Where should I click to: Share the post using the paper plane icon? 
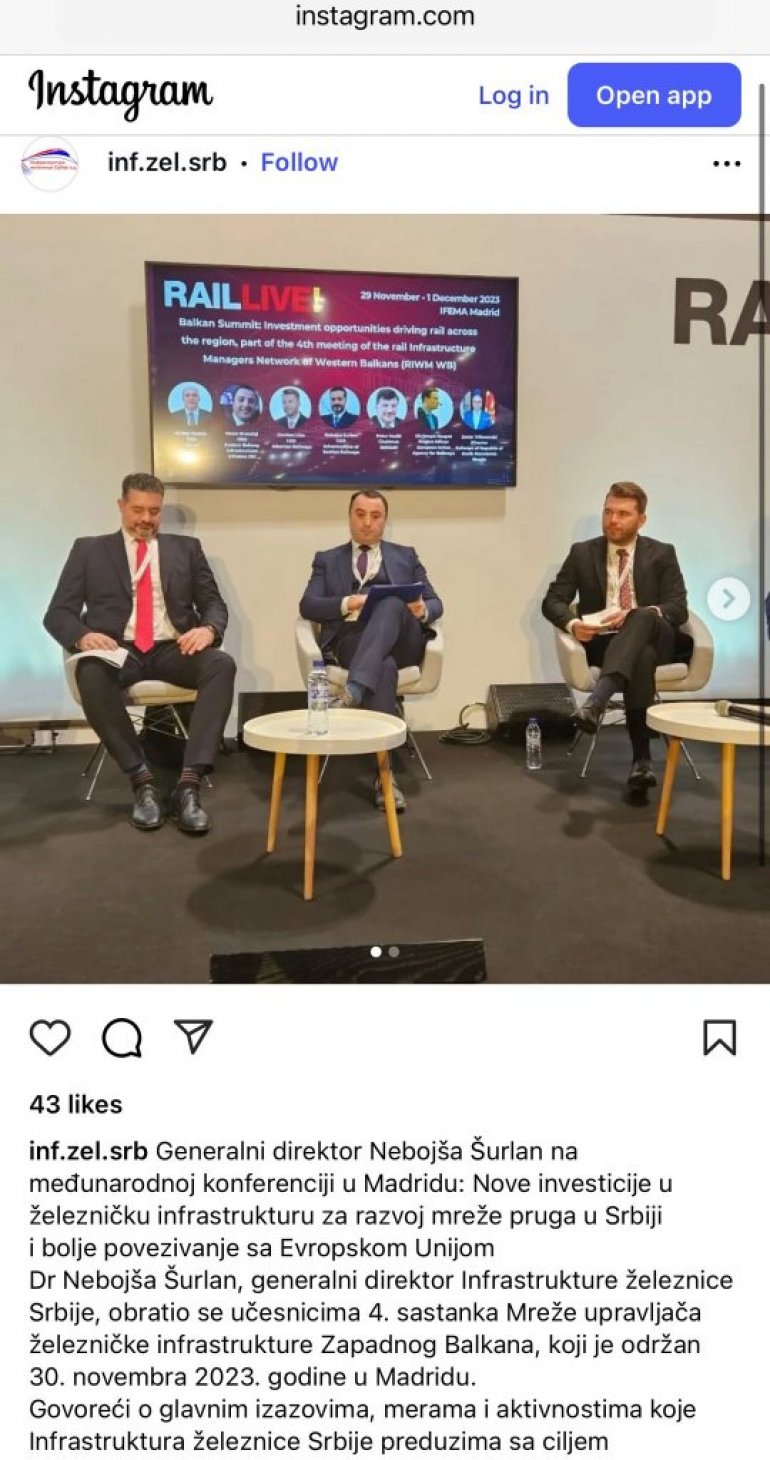193,1037
